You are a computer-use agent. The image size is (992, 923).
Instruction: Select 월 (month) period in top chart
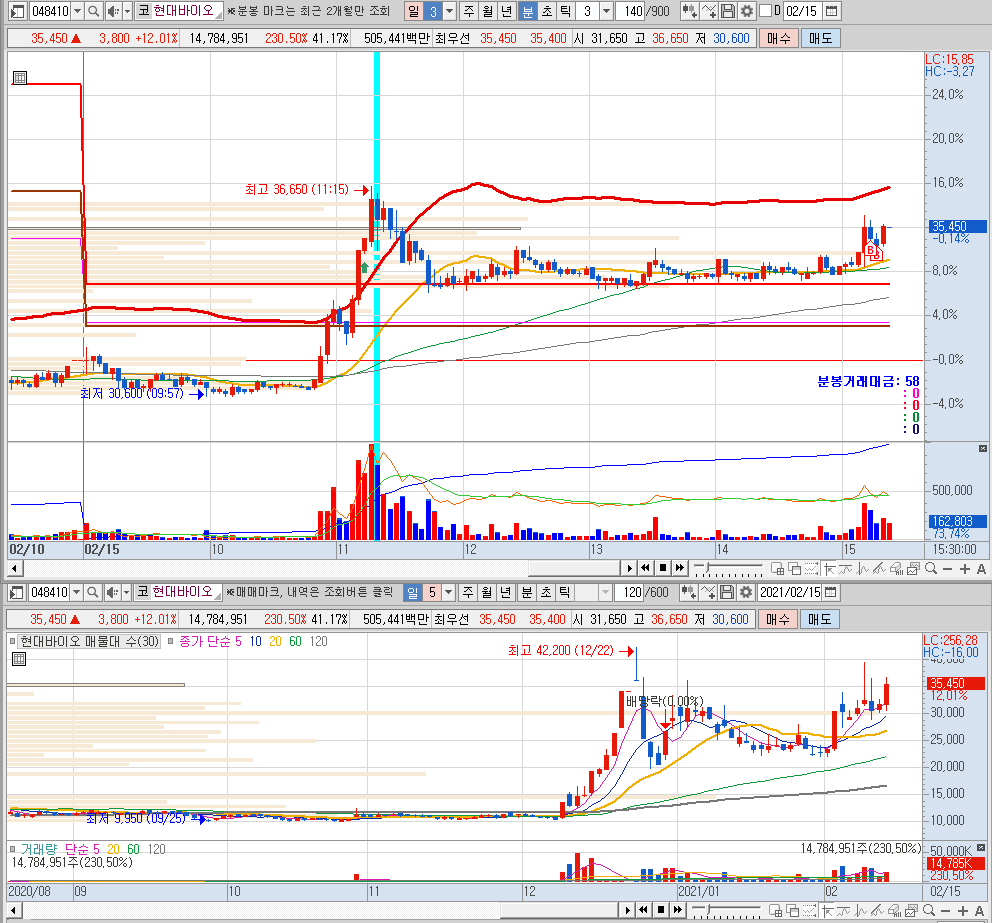tap(487, 11)
